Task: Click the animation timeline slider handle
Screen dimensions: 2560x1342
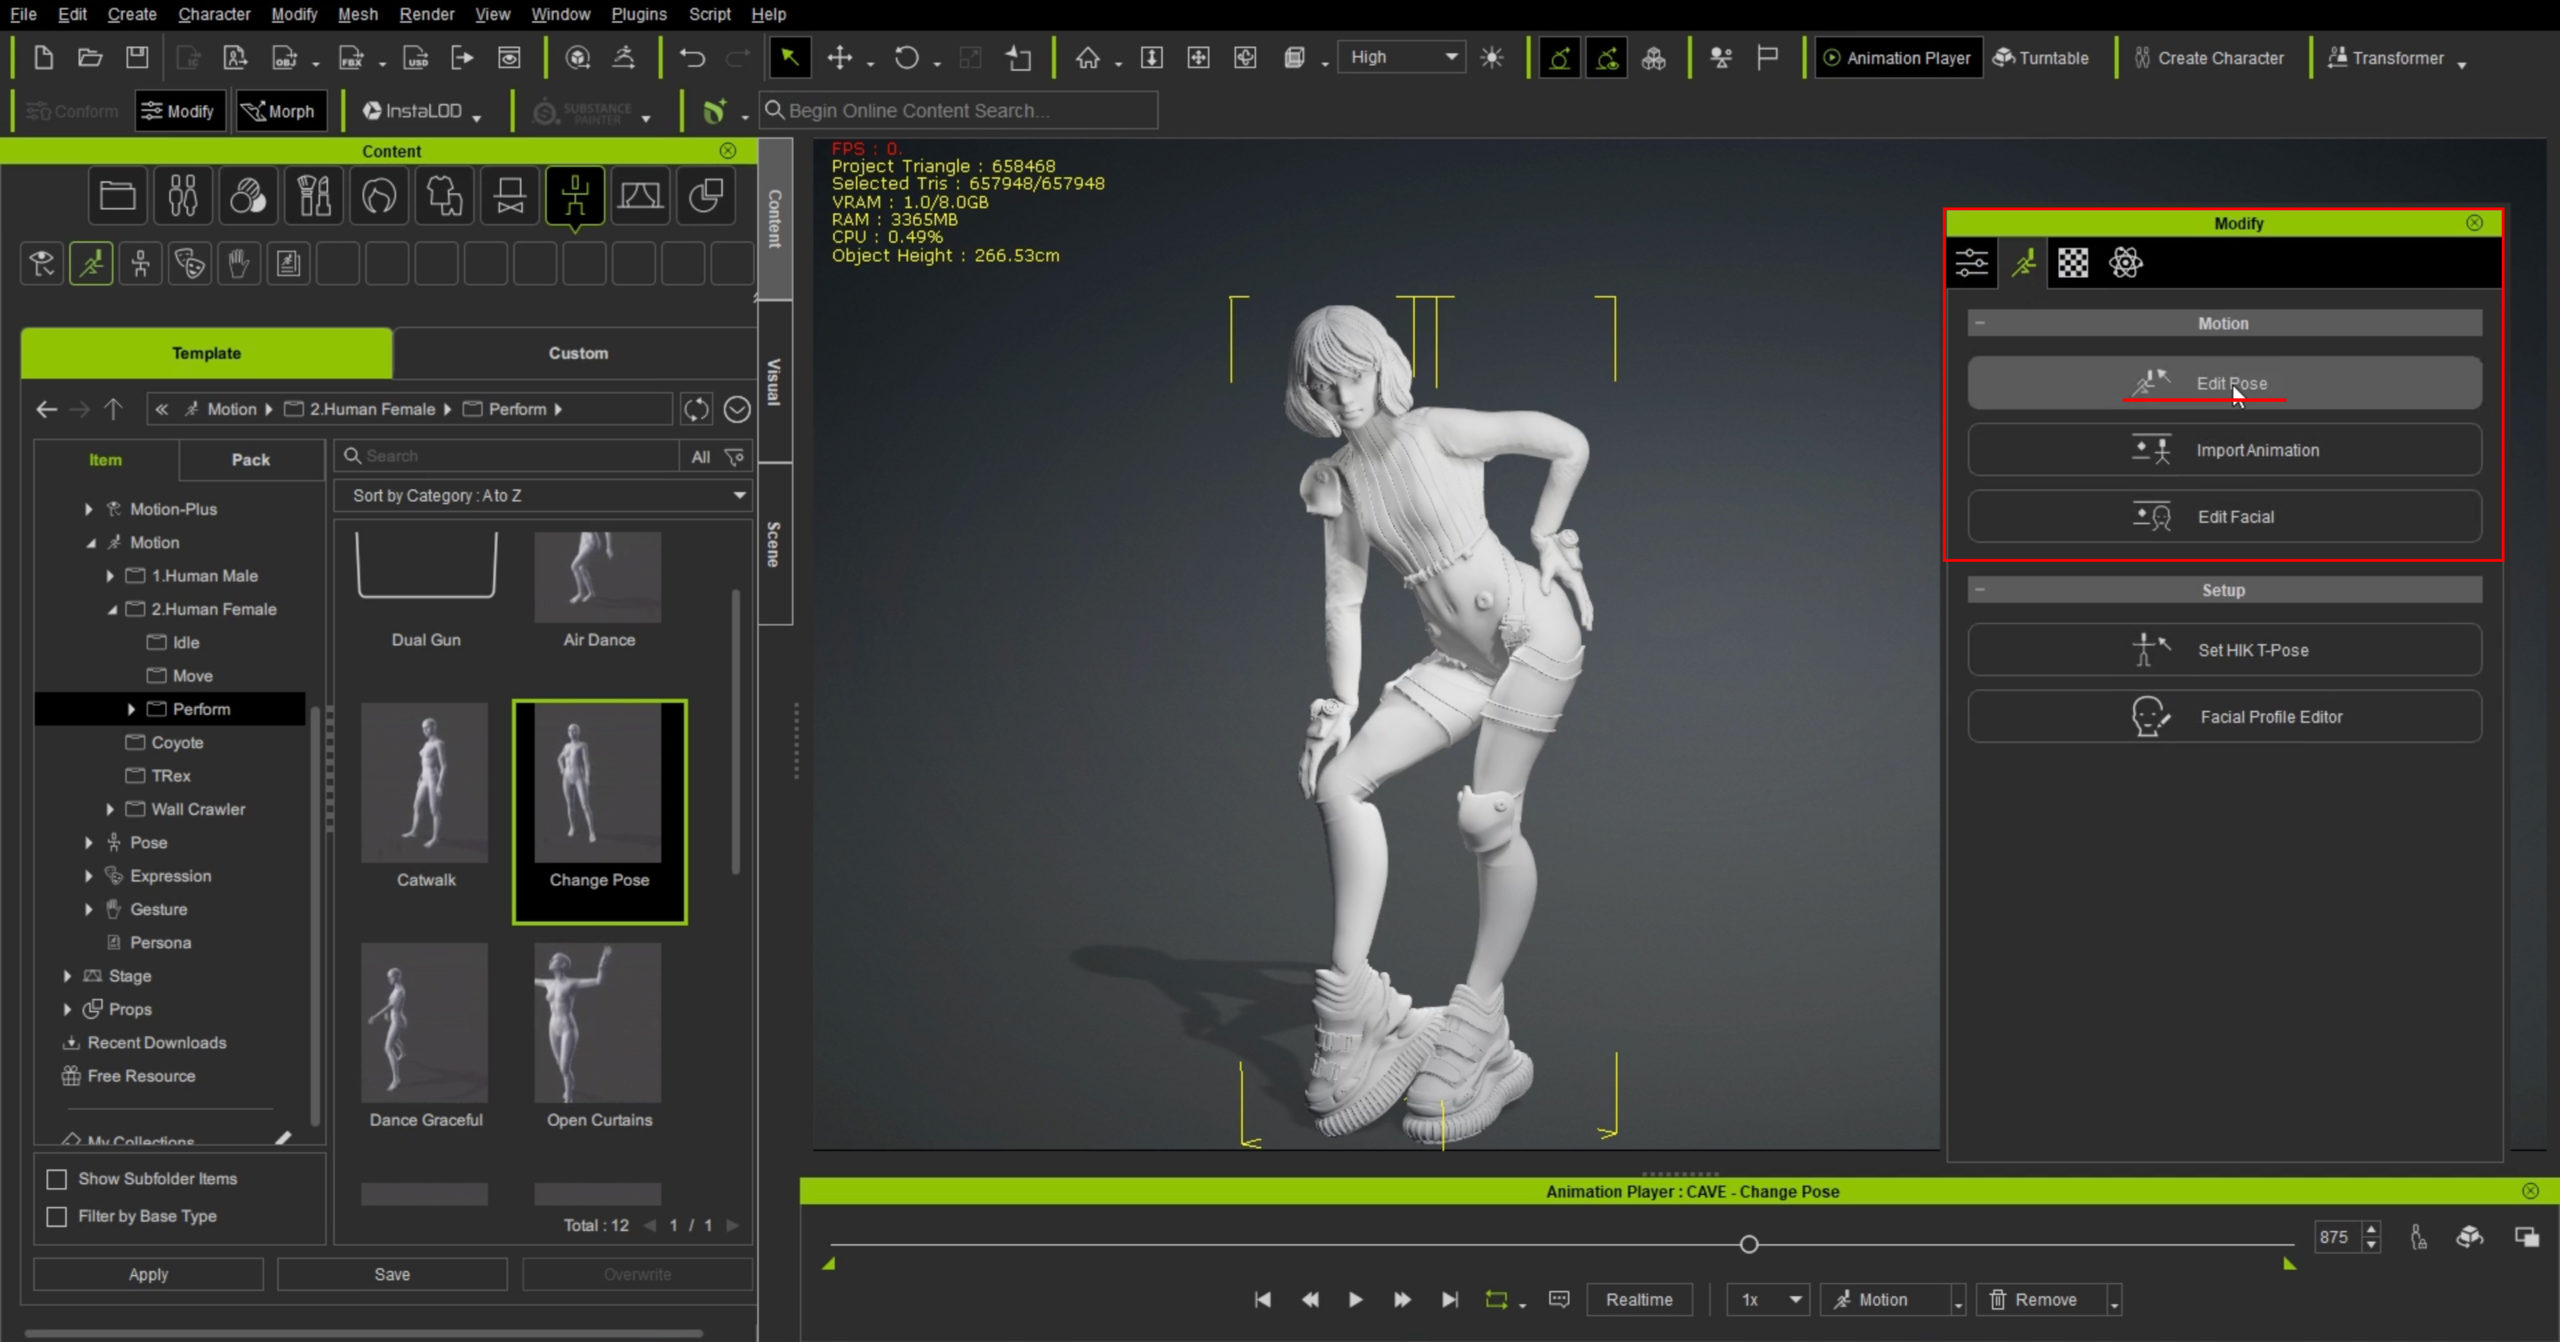Action: [x=1748, y=1244]
